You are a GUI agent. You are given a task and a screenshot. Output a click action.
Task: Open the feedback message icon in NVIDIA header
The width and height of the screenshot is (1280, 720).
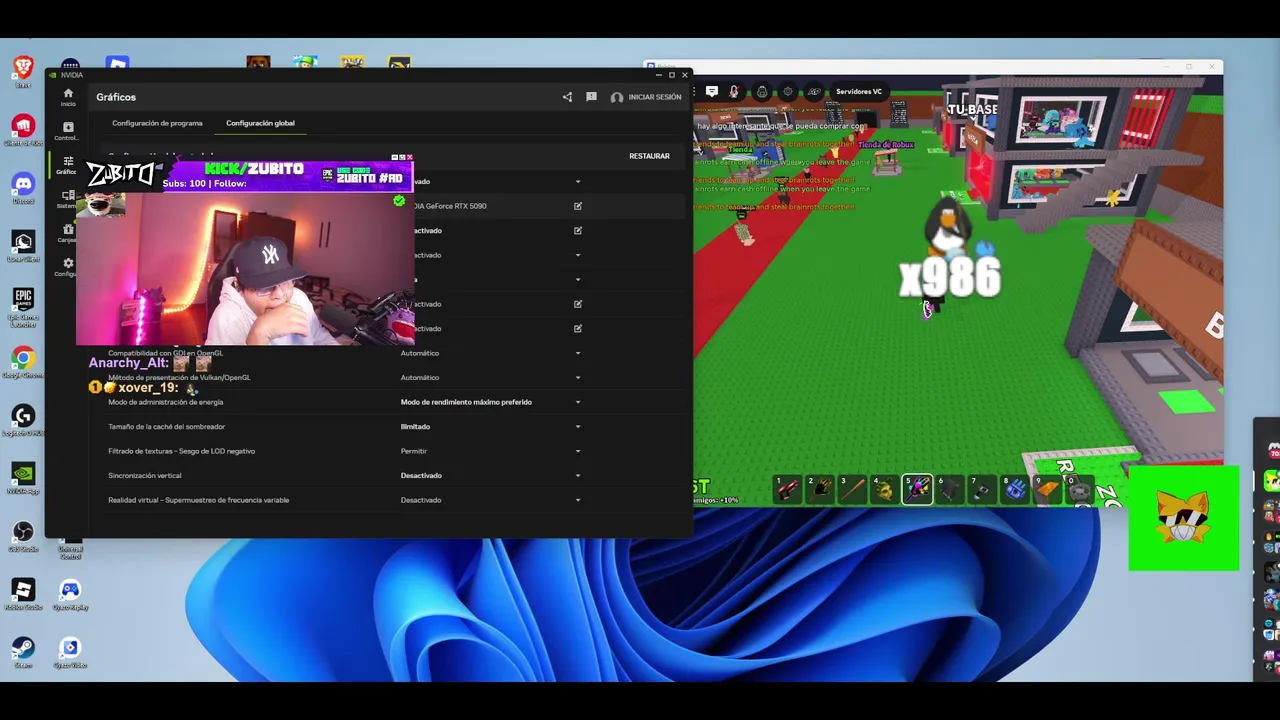[591, 97]
